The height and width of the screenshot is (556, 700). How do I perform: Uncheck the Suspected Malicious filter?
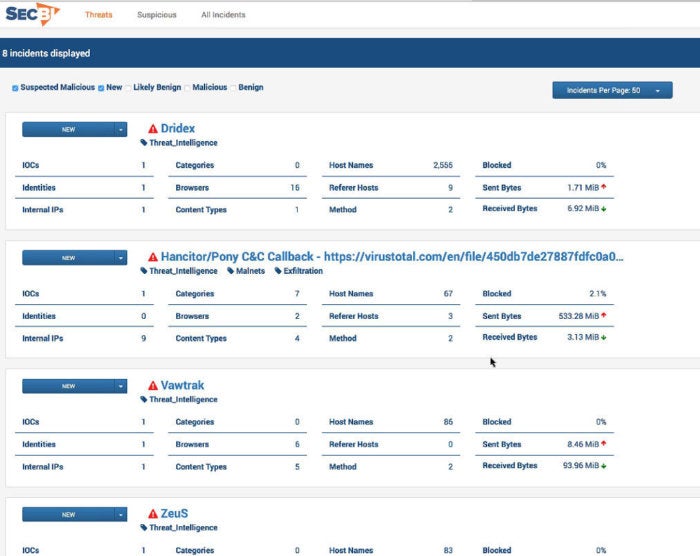point(15,88)
